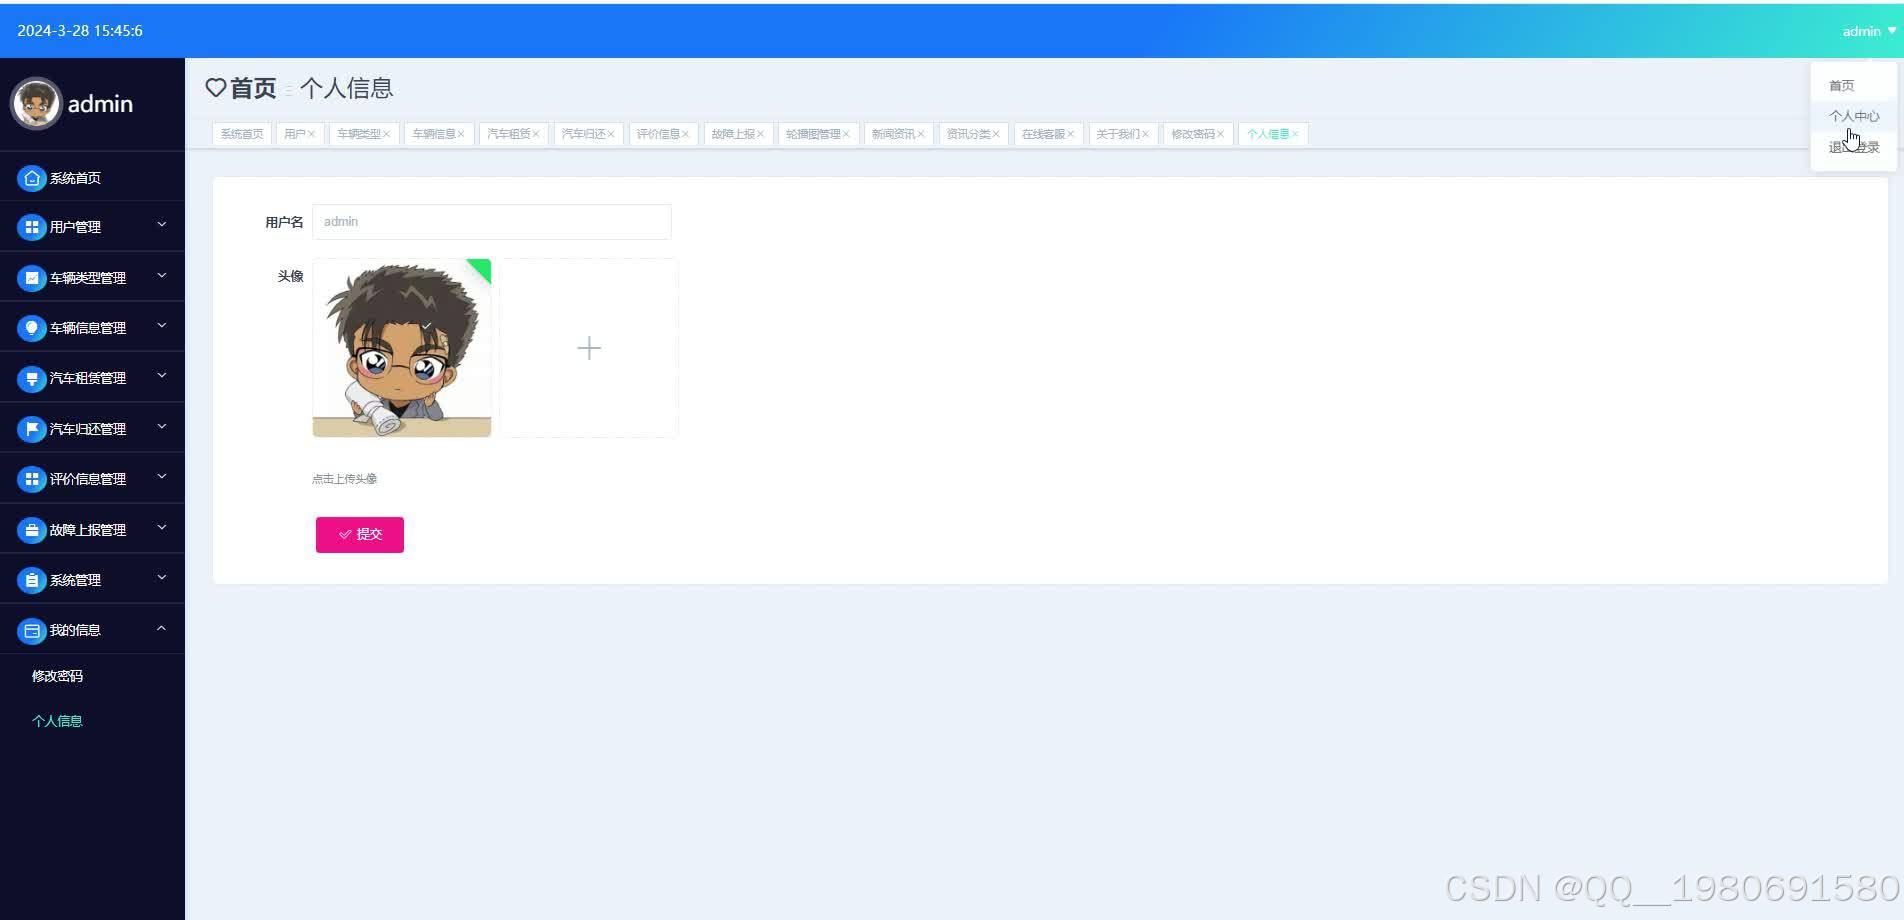Select 退出登录 in admin dropdown menu
Screen dimensions: 1904x920
(1854, 147)
